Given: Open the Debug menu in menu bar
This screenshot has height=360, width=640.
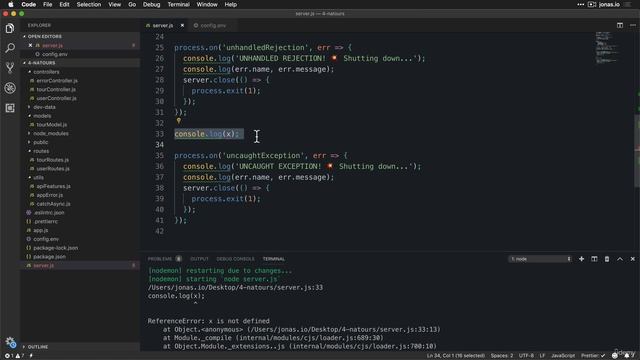Looking at the screenshot, I should (x=151, y=4).
